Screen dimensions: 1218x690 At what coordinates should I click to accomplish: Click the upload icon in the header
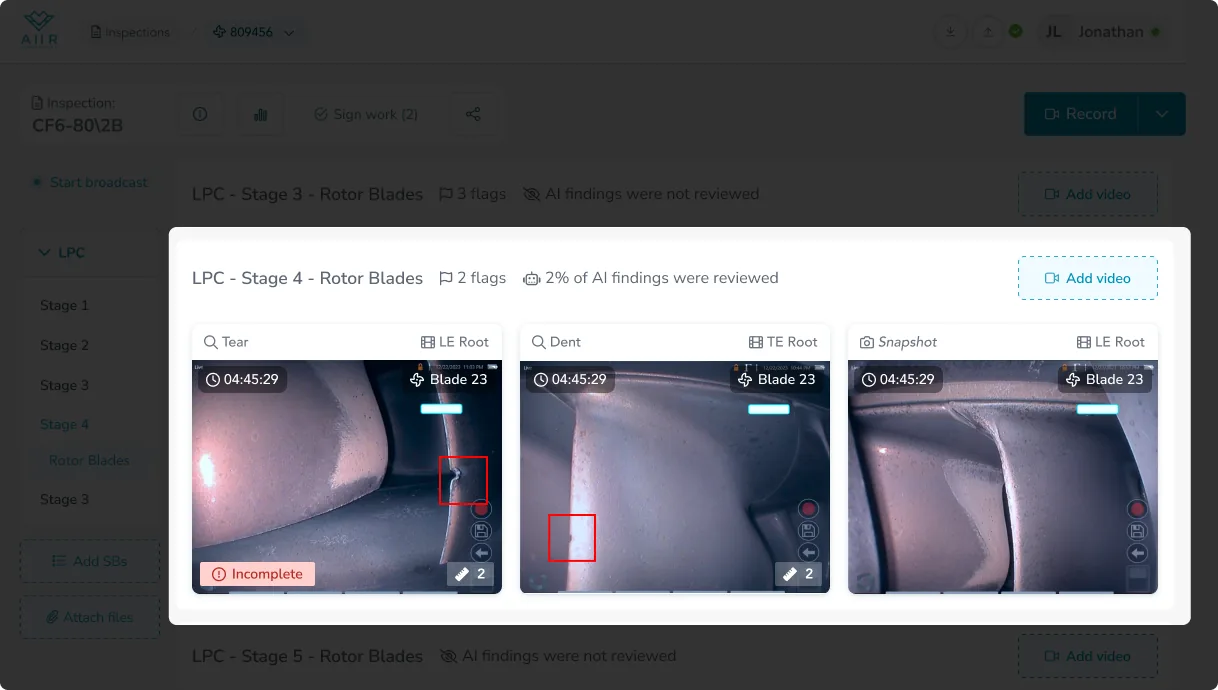click(988, 32)
